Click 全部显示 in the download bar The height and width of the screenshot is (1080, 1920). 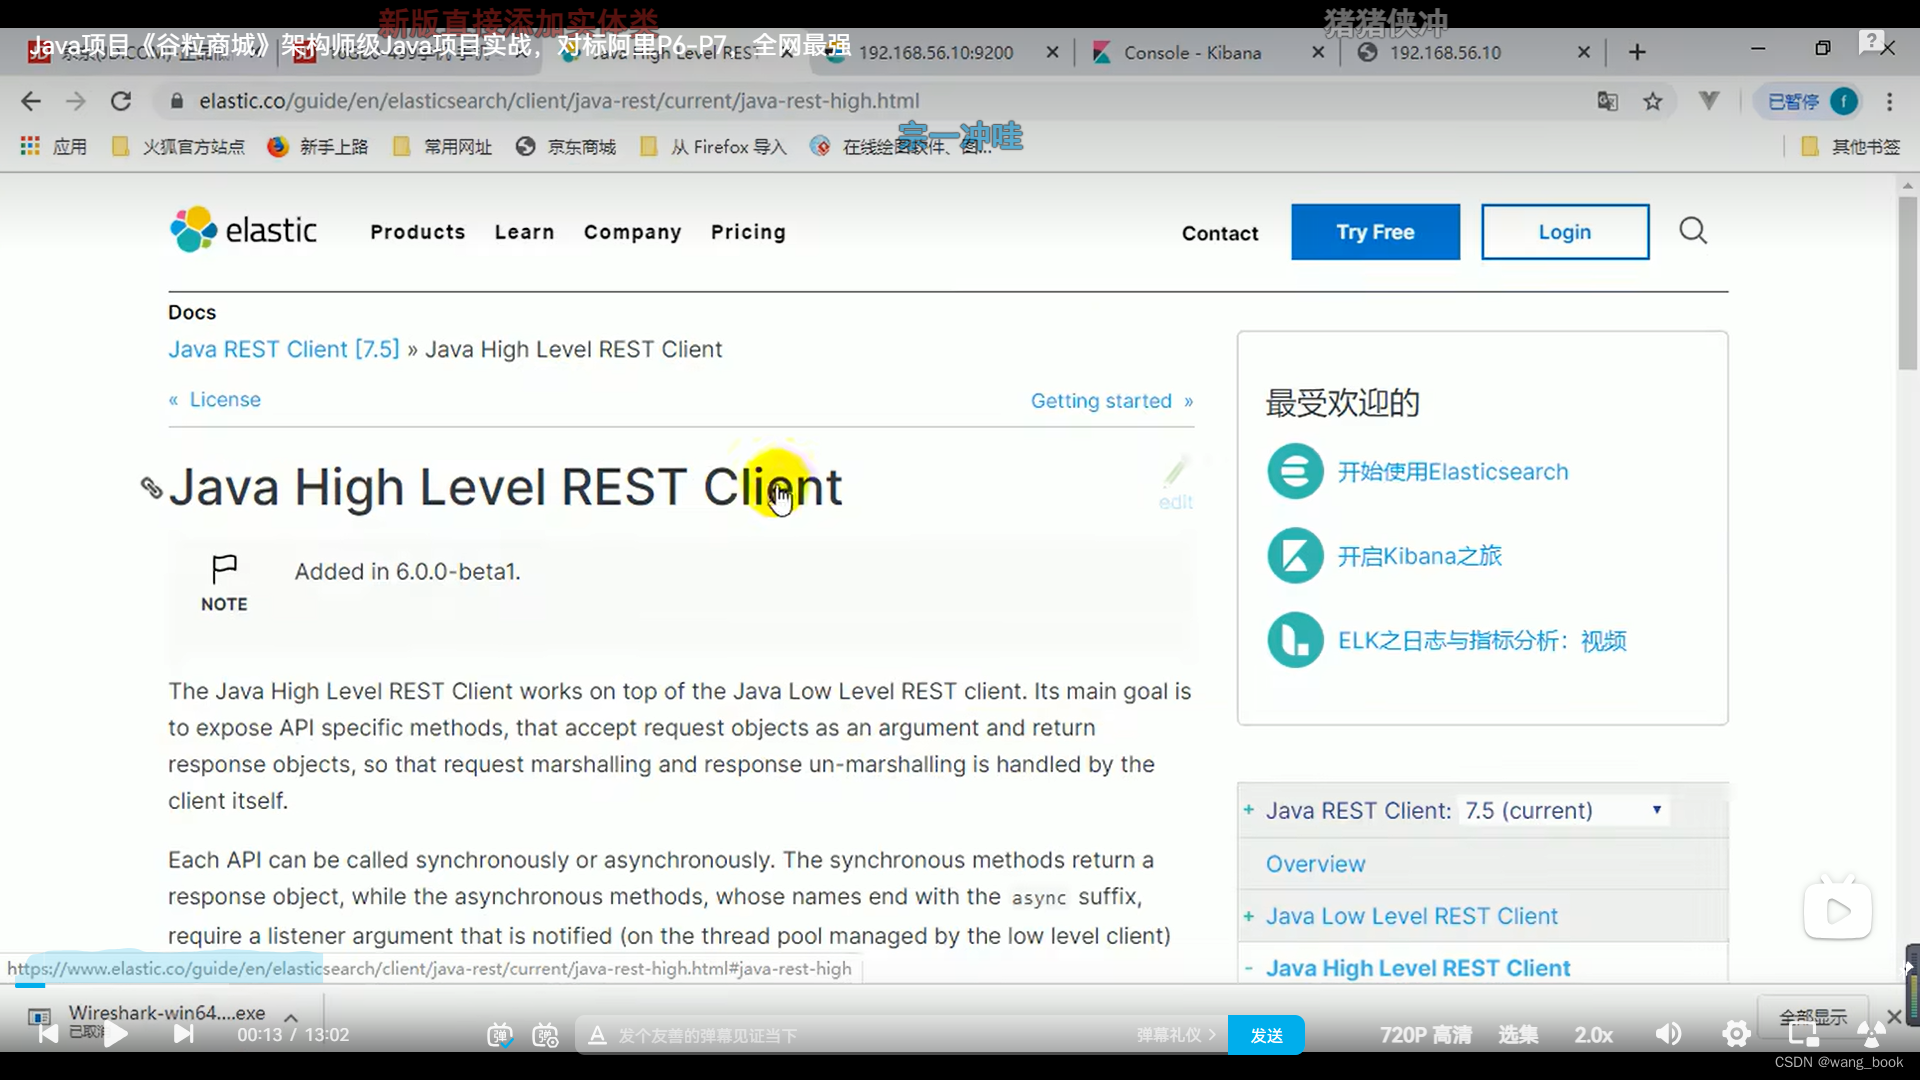click(1813, 1017)
